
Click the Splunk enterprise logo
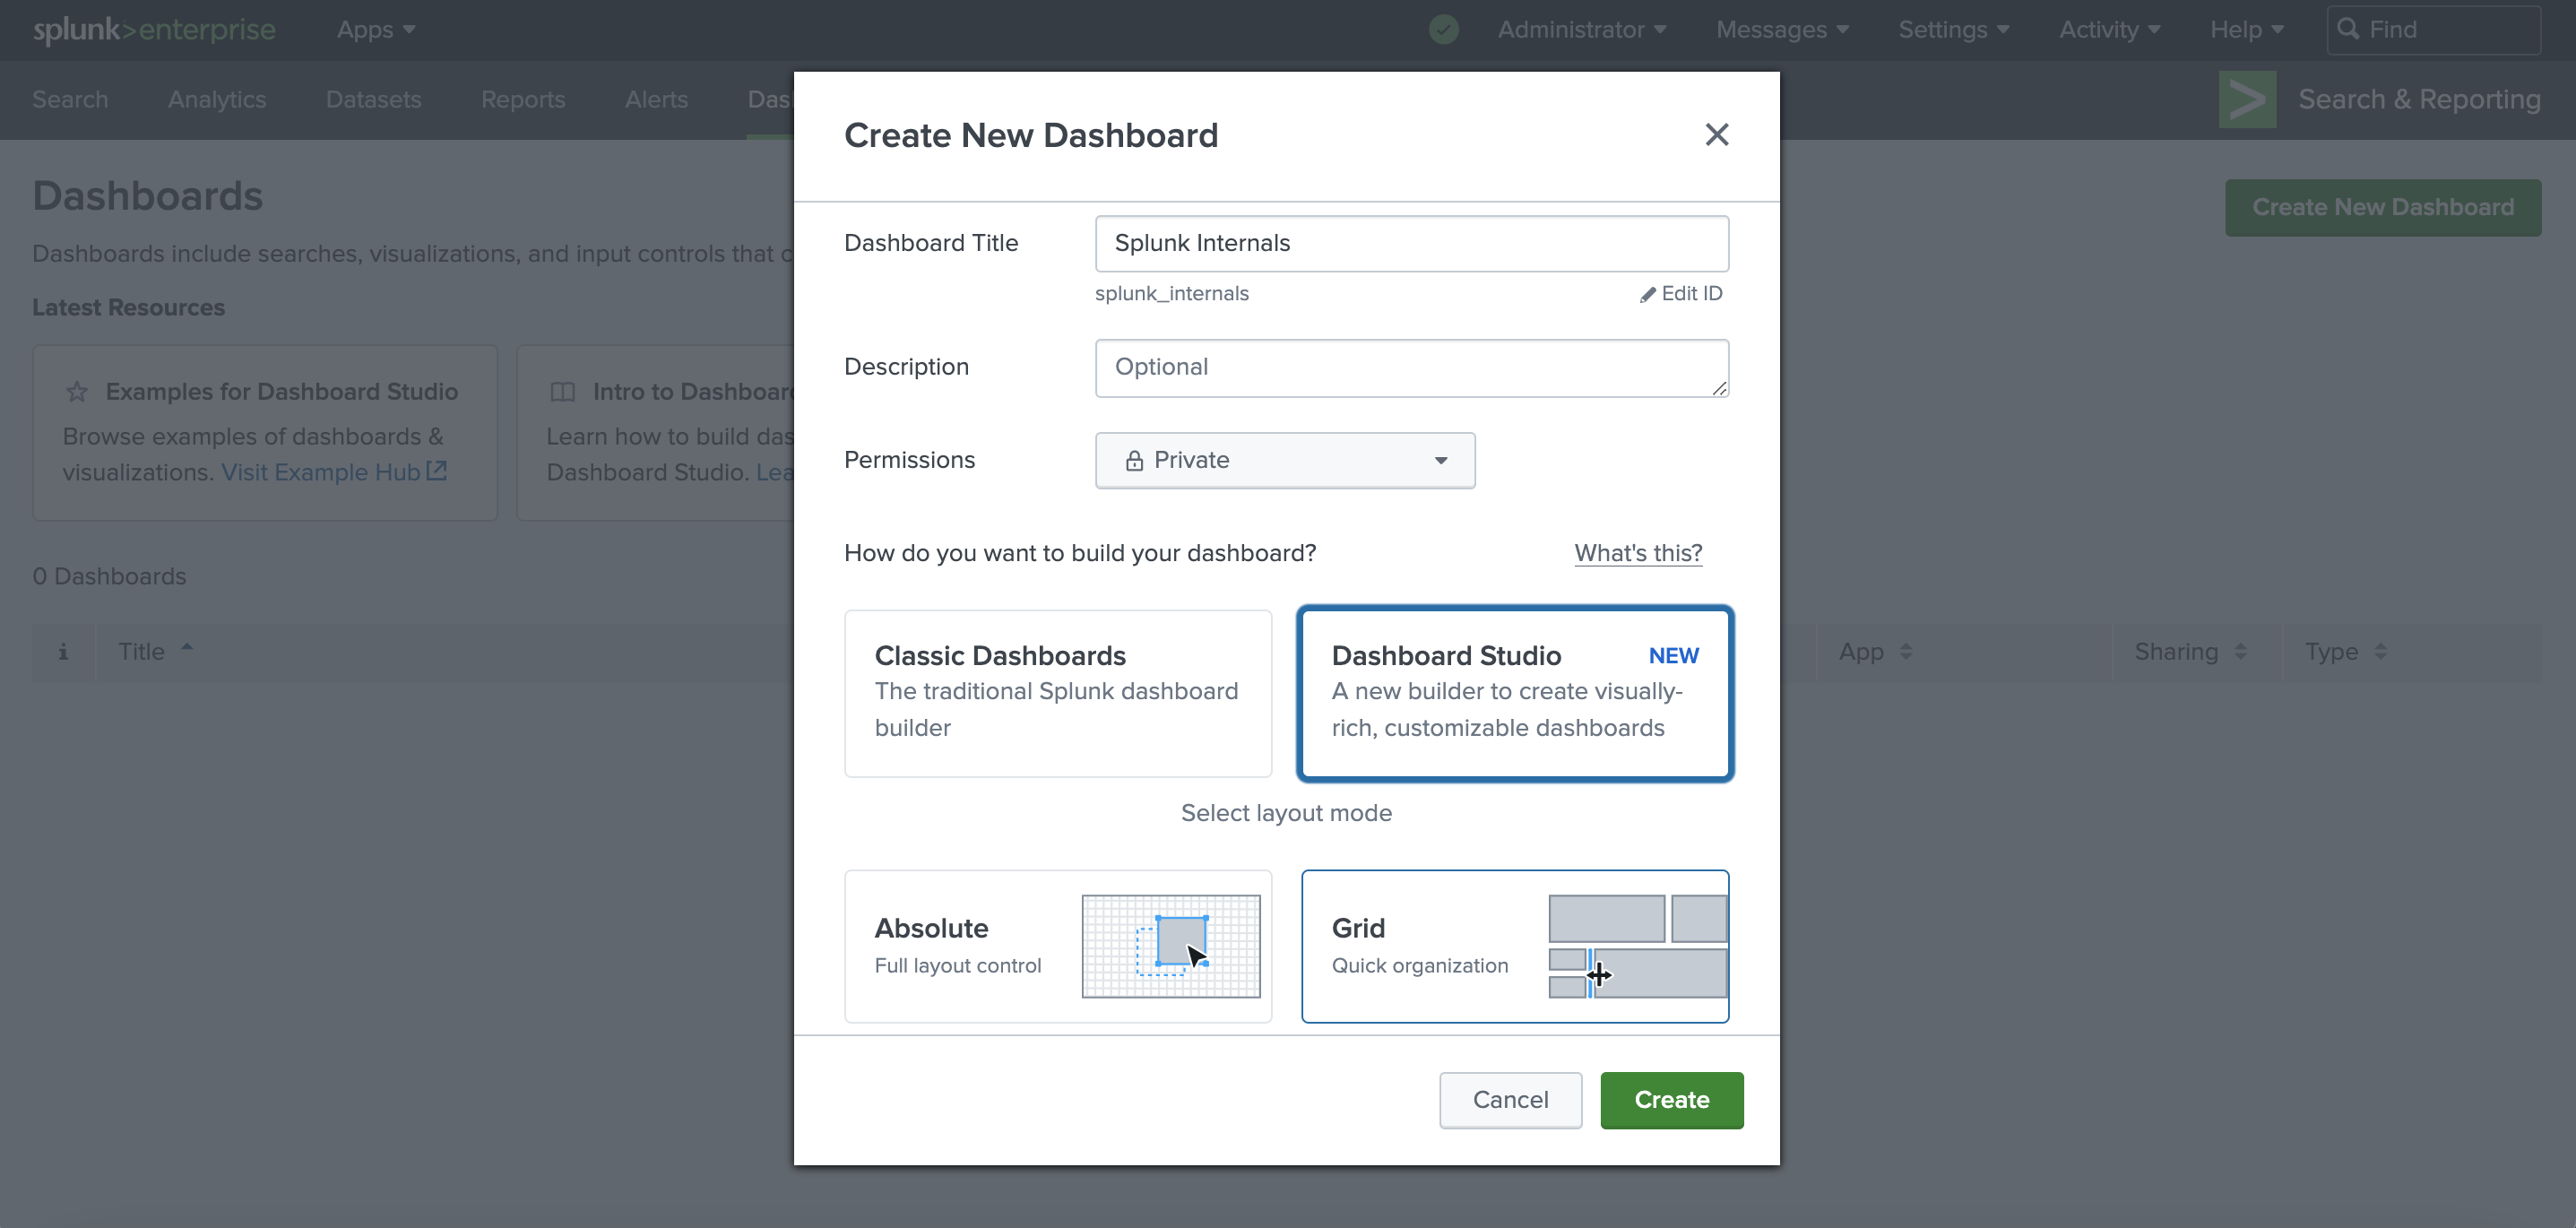(x=154, y=30)
